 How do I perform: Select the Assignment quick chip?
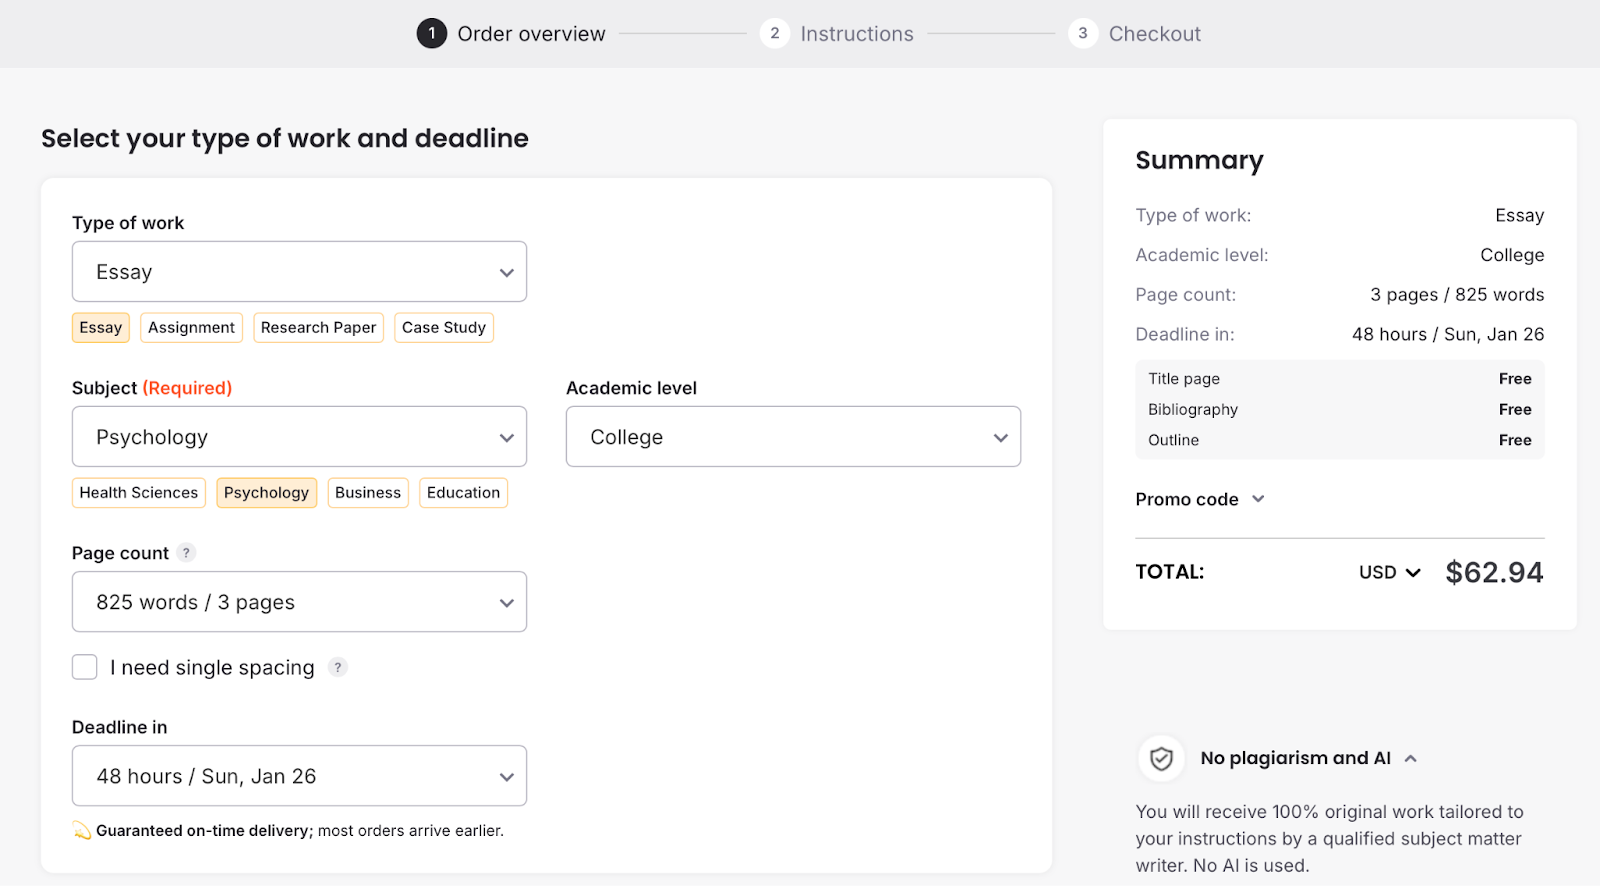coord(191,328)
